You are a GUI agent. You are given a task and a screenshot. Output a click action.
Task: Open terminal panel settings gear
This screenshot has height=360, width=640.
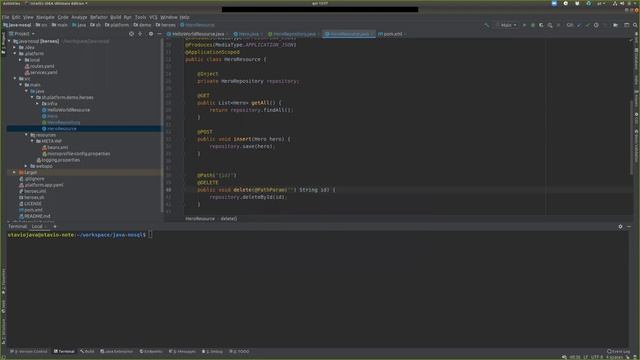point(620,227)
